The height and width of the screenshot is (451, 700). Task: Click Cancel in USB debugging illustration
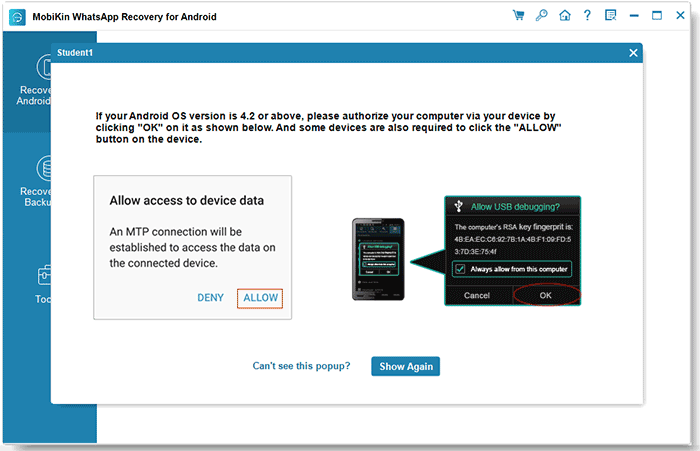pyautogui.click(x=477, y=296)
